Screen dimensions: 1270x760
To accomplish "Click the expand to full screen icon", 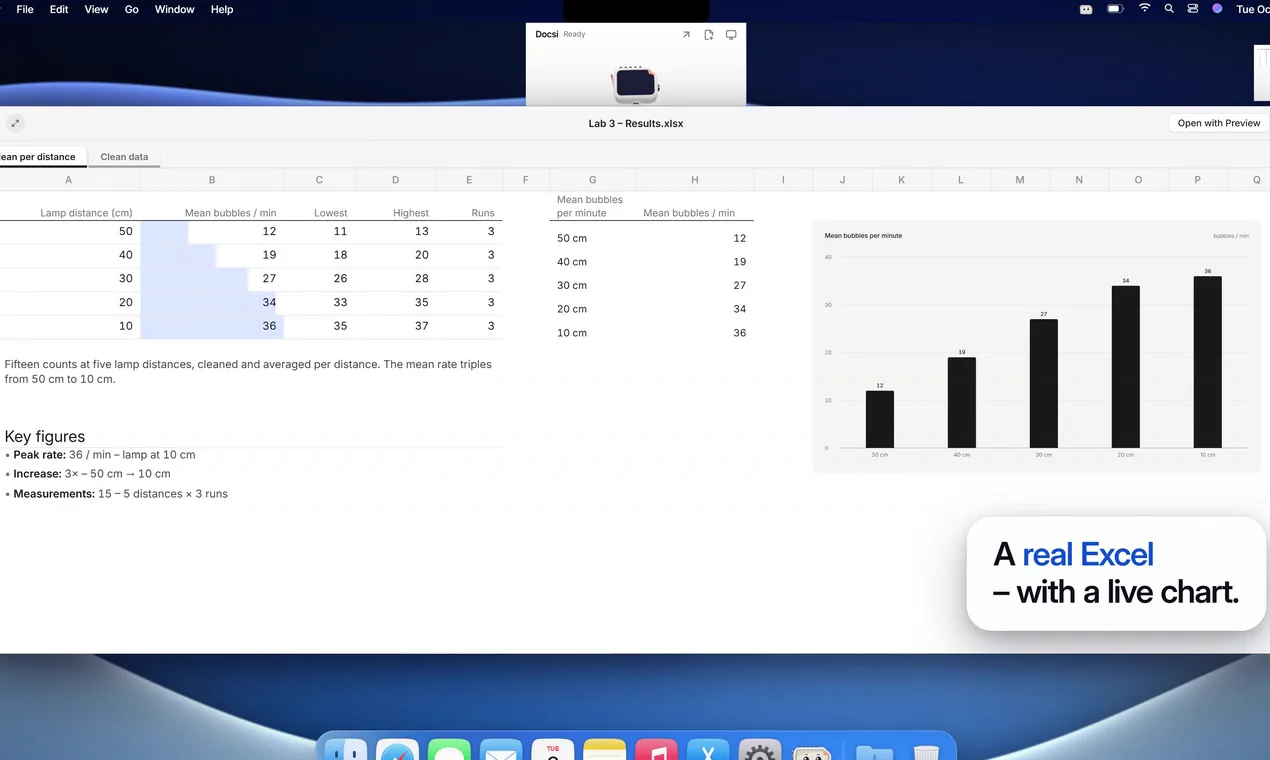I will [15, 123].
